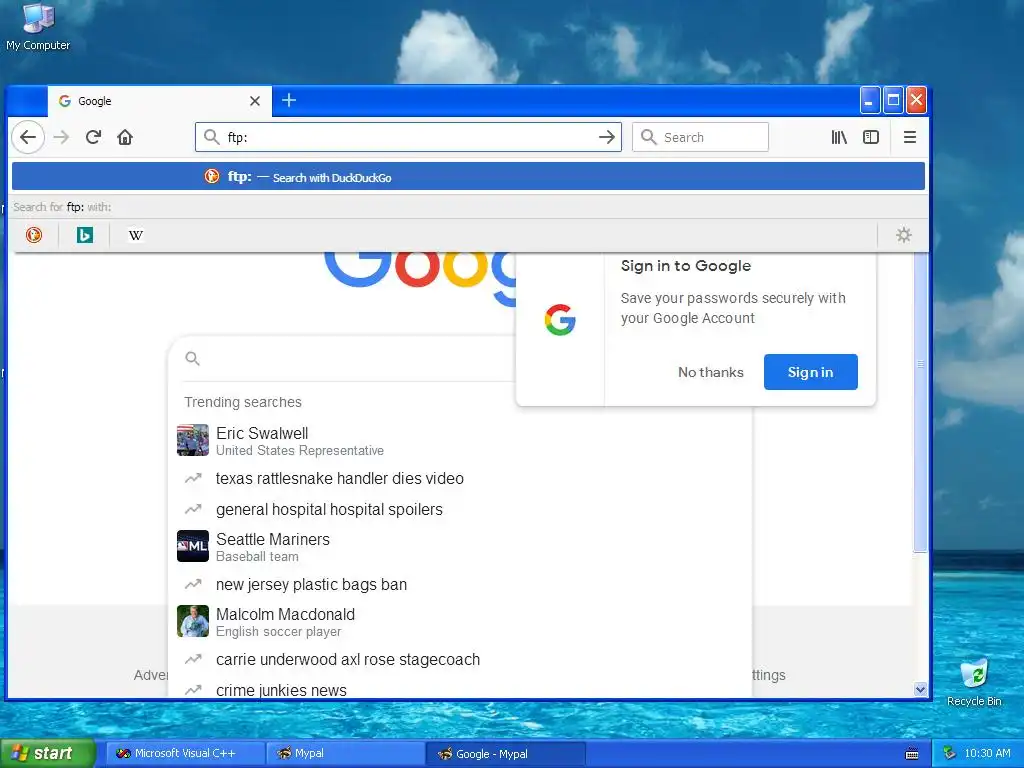Click the Google G logo in sign-in card
Screen dimensions: 1024x768
tap(560, 320)
